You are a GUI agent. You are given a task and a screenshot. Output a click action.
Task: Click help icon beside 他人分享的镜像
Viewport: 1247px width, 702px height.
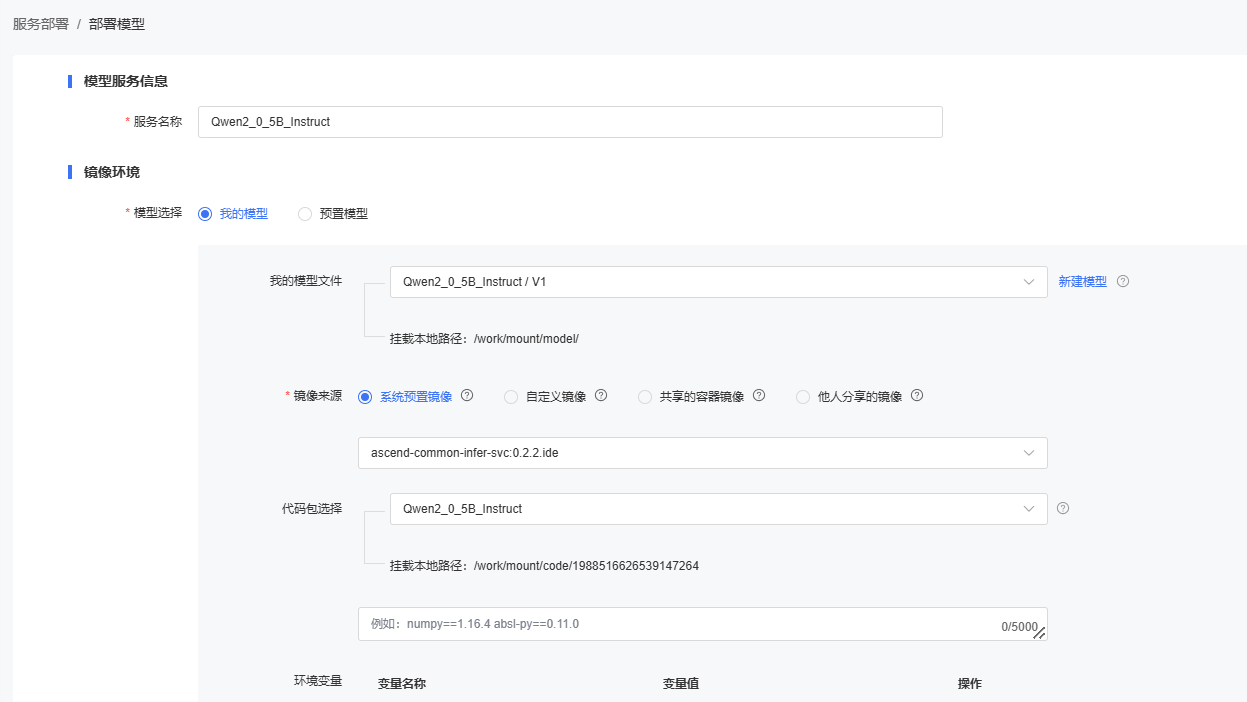pos(917,396)
